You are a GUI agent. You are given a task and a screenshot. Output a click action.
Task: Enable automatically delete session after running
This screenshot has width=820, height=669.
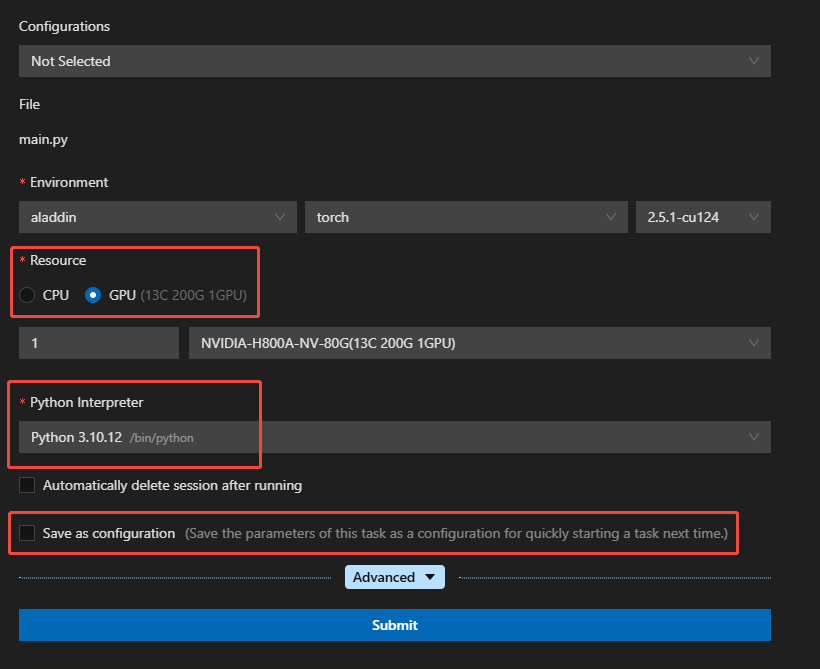point(27,485)
